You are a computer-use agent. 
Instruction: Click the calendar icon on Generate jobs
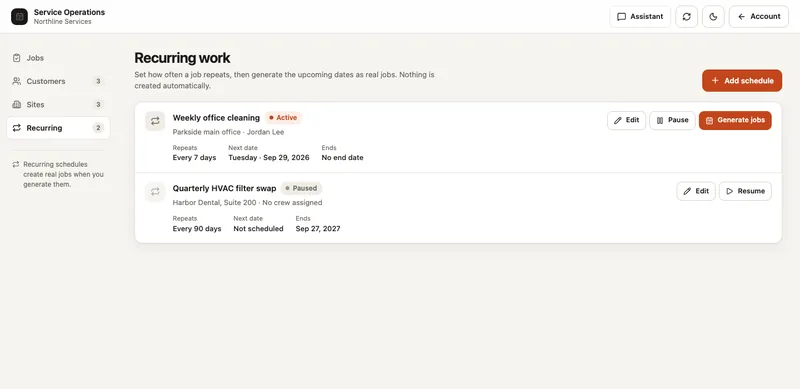click(709, 120)
